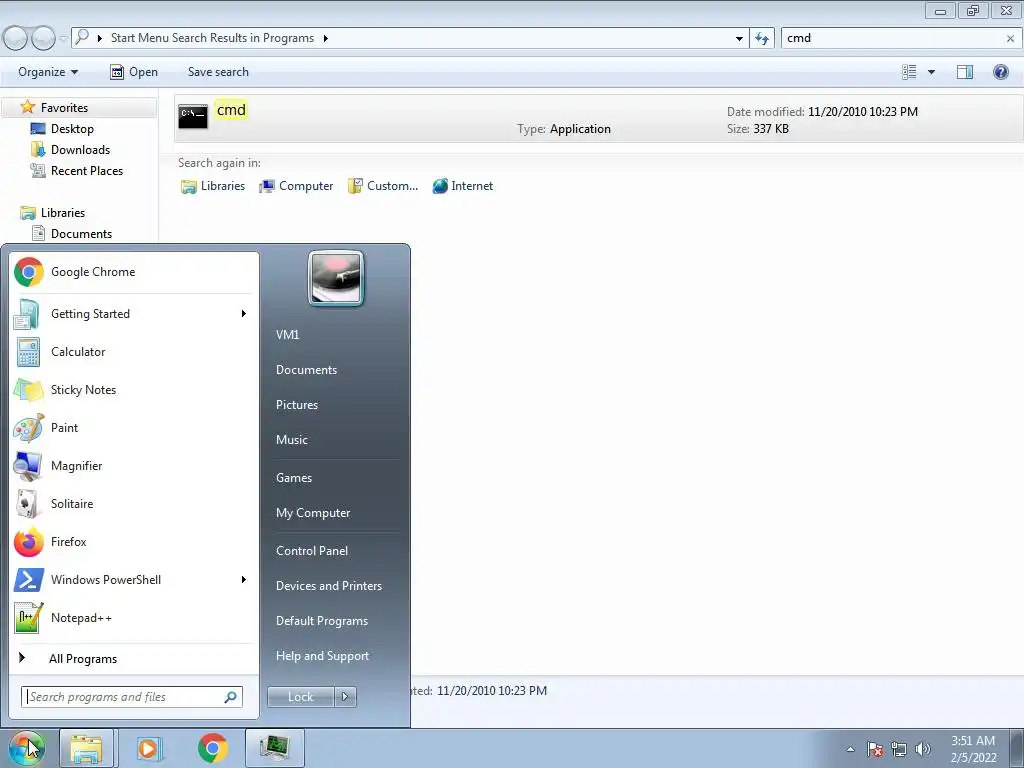
Task: Show hidden system tray icons
Action: (x=850, y=749)
